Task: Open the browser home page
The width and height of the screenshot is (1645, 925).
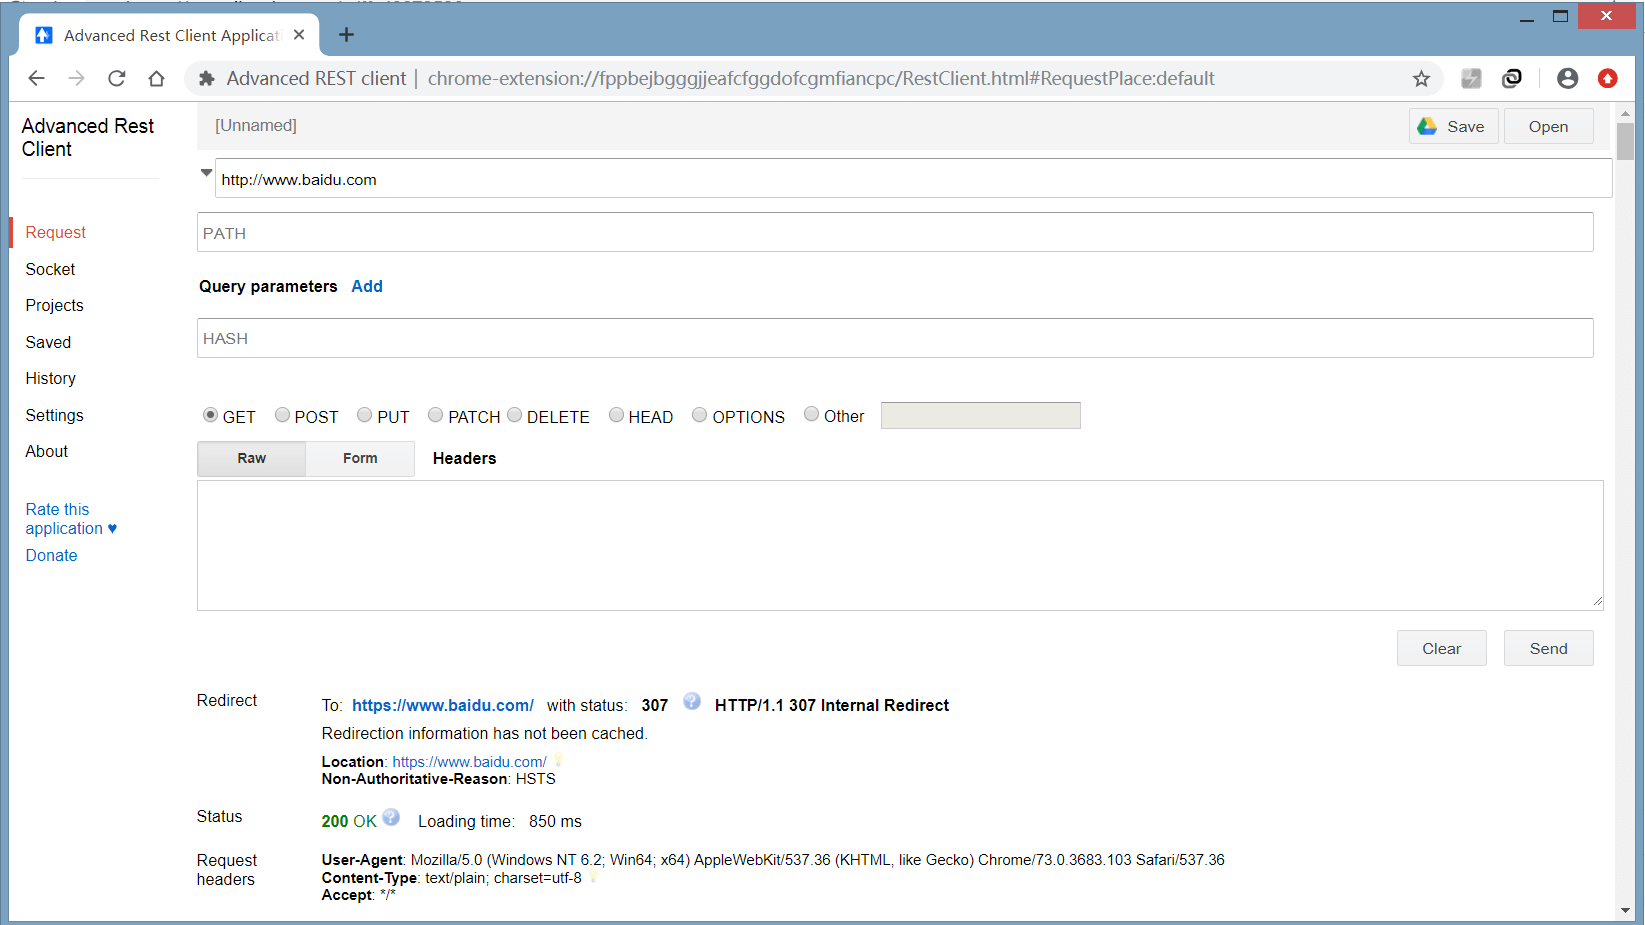Action: tap(156, 78)
